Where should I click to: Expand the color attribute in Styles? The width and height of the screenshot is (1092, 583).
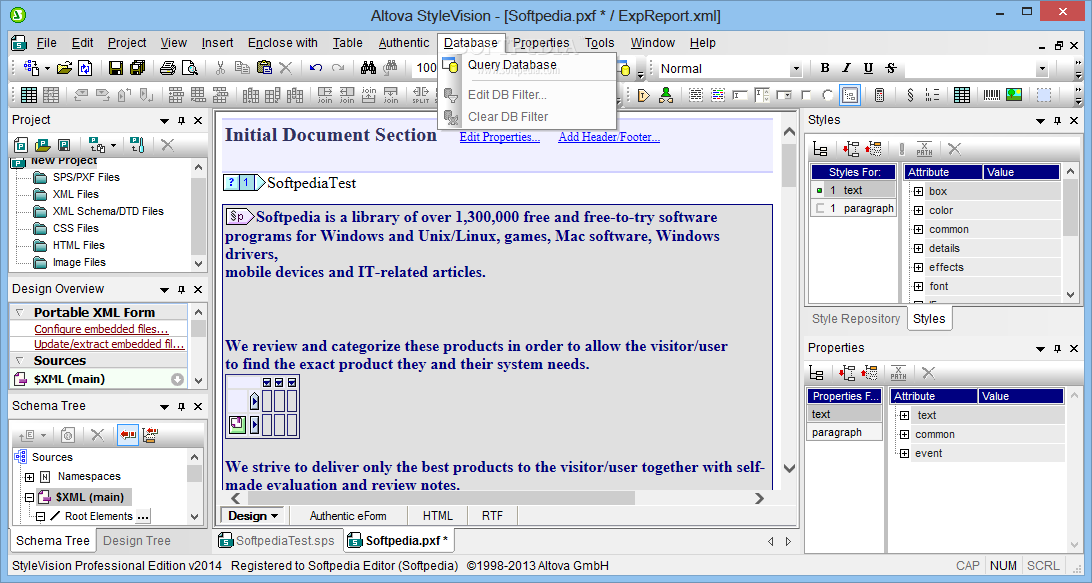[x=918, y=210]
